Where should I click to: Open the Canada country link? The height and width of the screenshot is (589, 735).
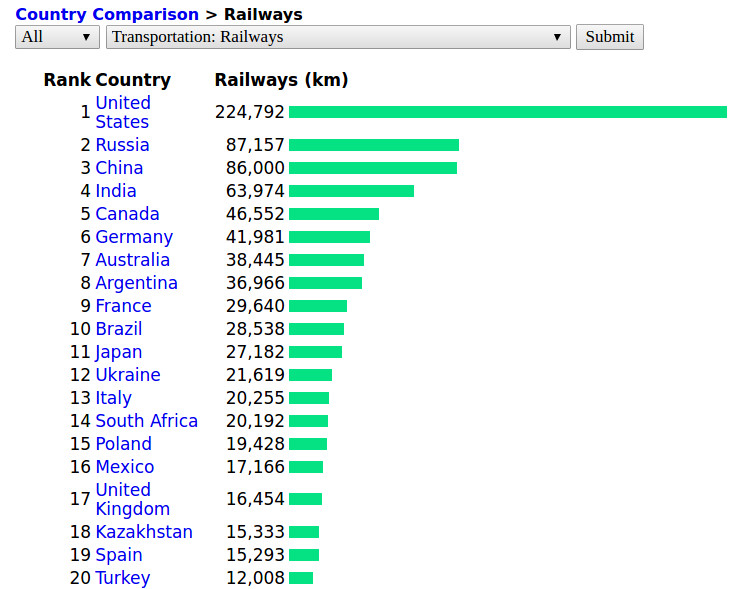tap(128, 214)
